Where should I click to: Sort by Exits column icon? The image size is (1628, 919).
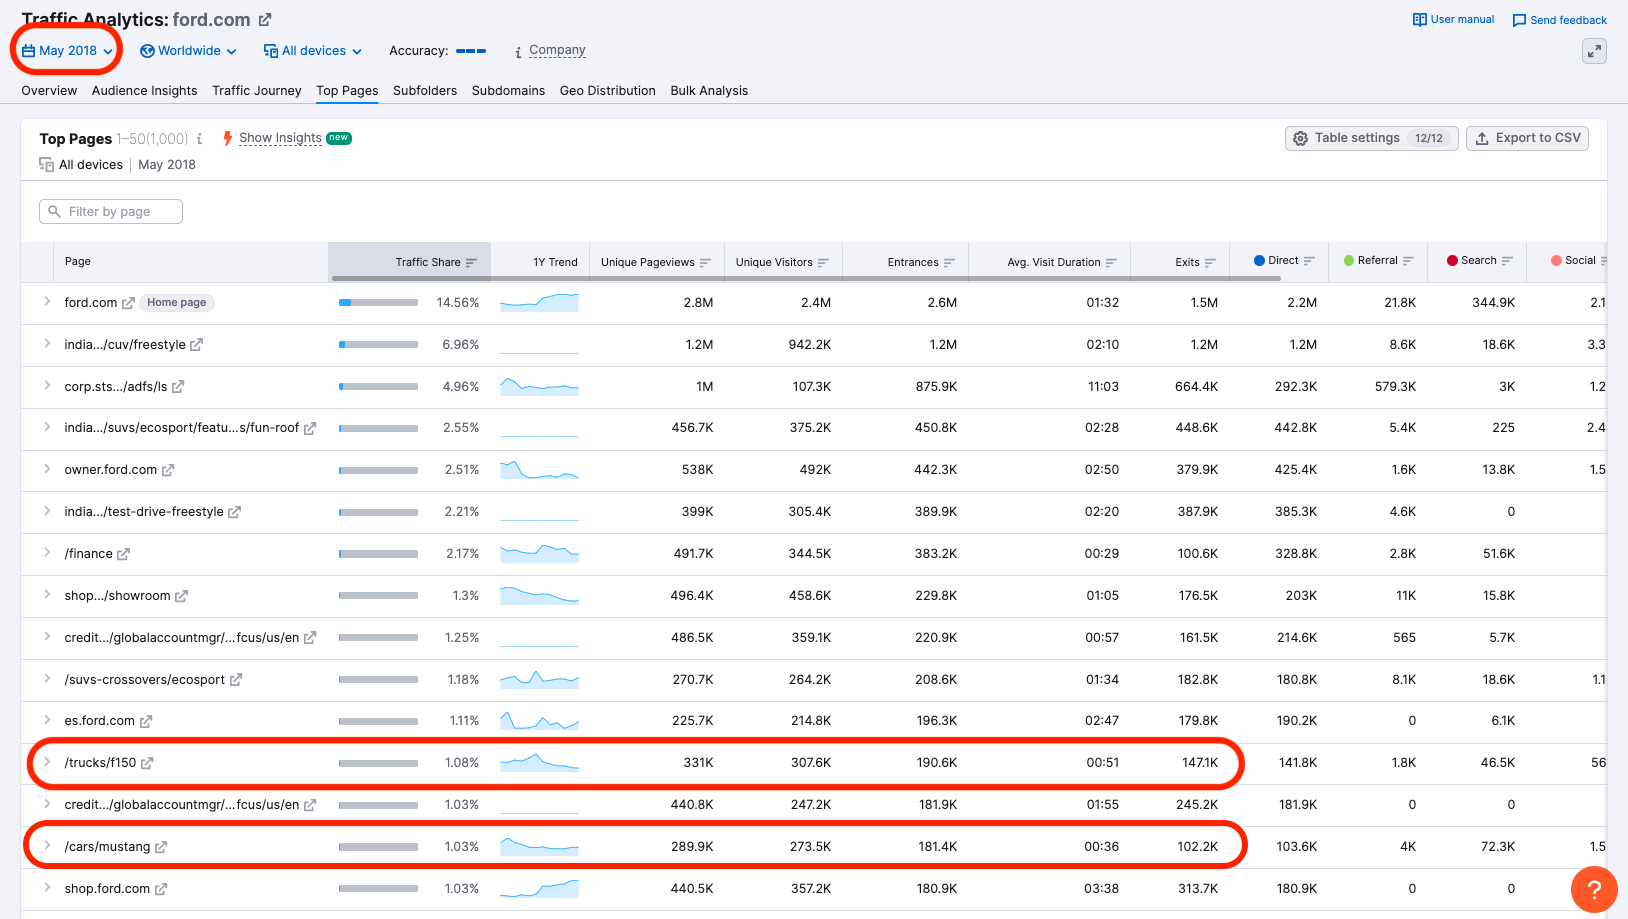[x=1210, y=263]
